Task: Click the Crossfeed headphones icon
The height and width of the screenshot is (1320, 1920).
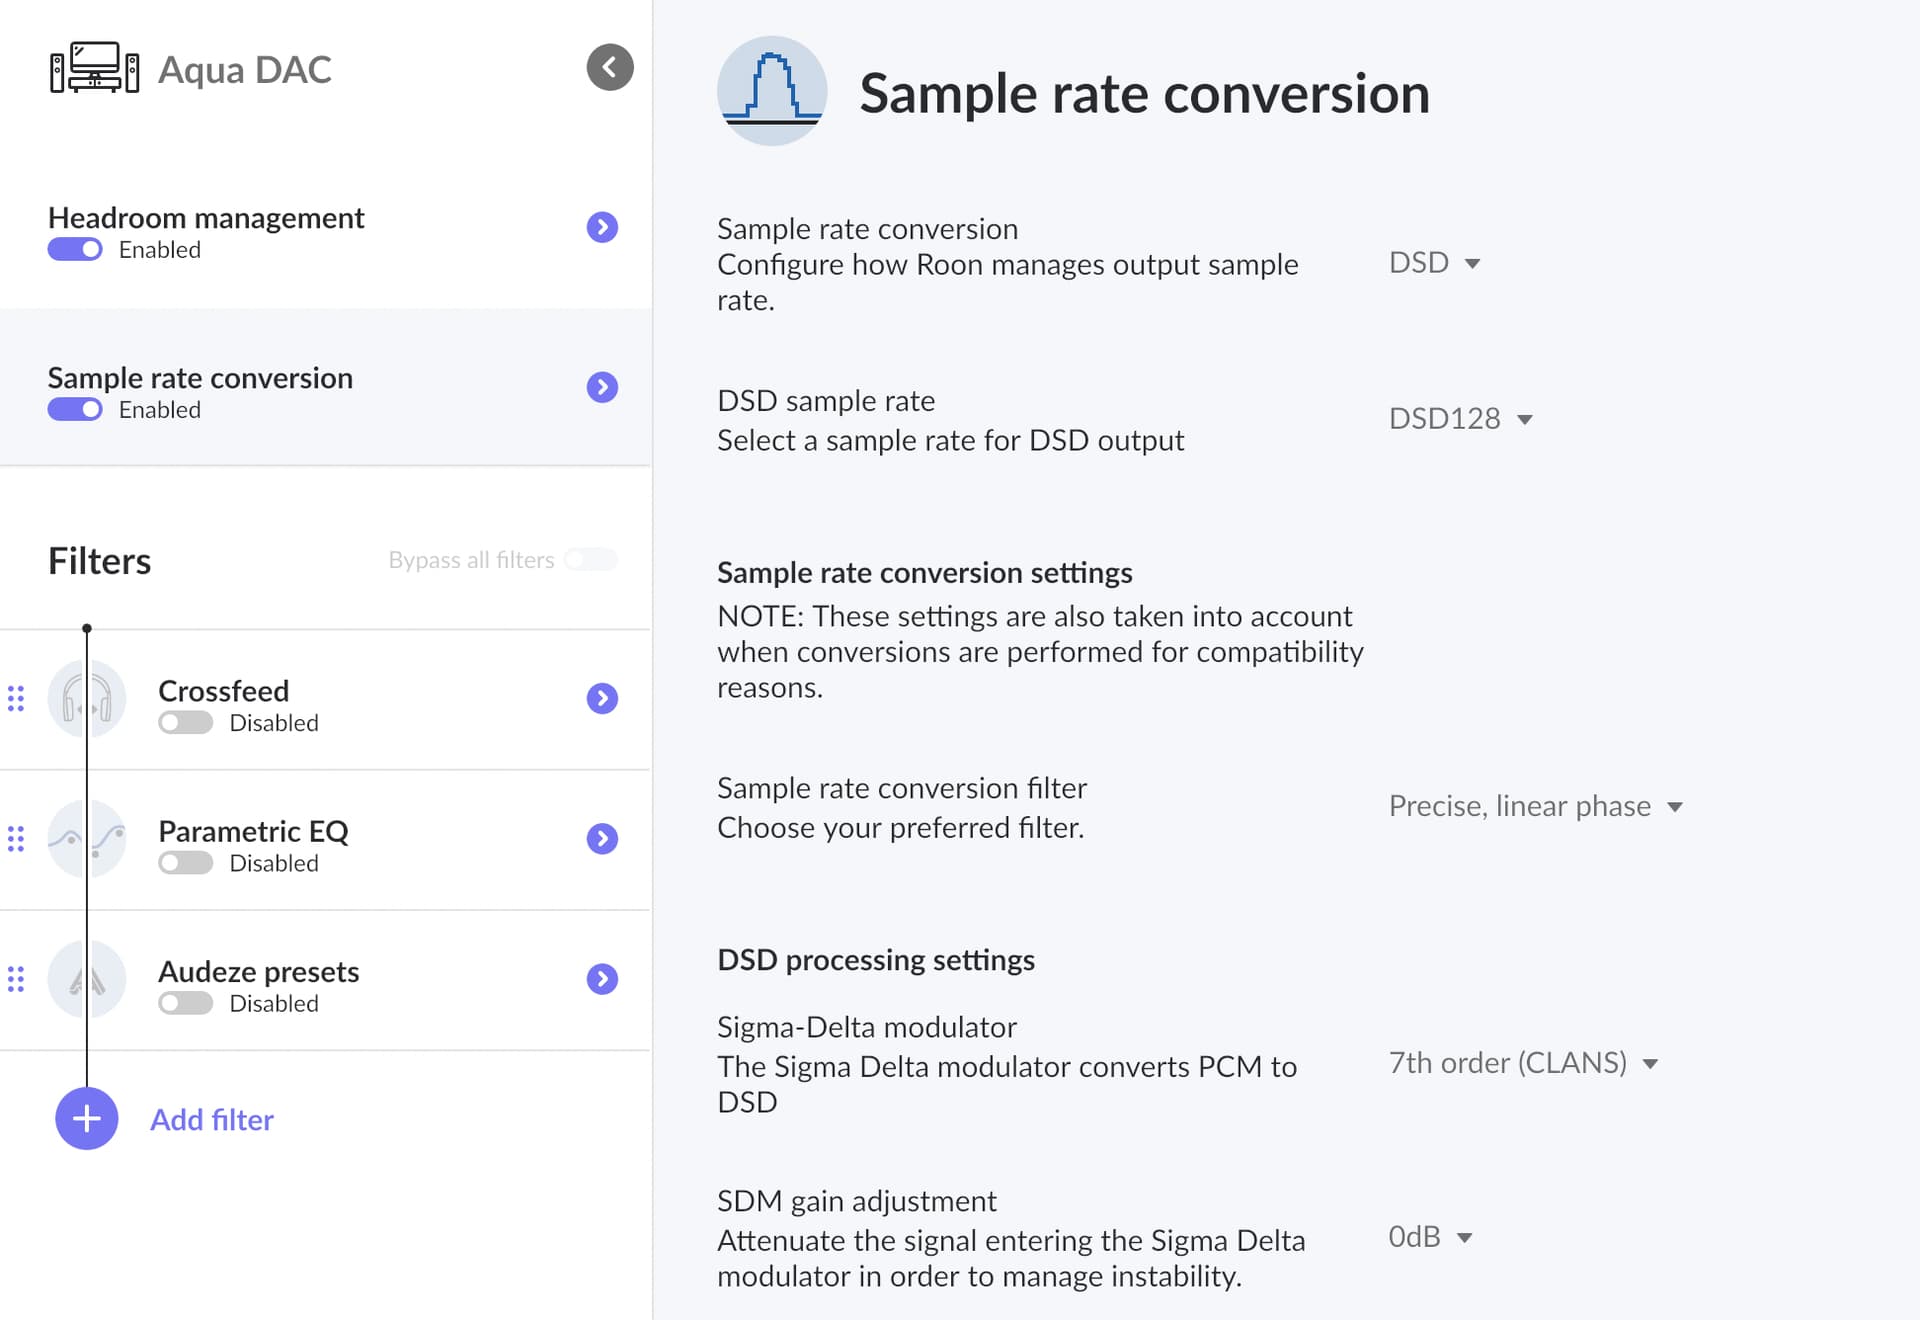Action: [86, 699]
